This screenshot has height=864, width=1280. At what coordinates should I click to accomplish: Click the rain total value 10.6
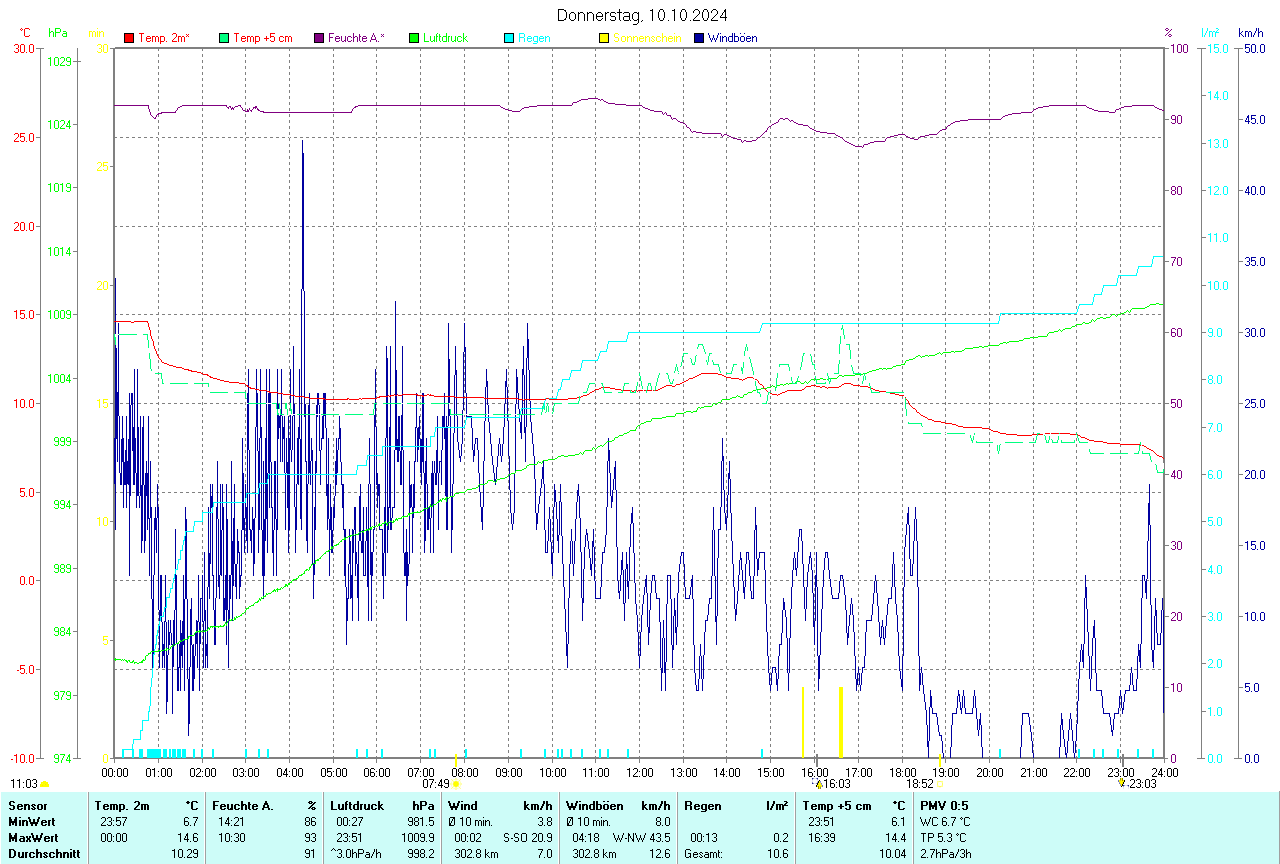pyautogui.click(x=777, y=854)
